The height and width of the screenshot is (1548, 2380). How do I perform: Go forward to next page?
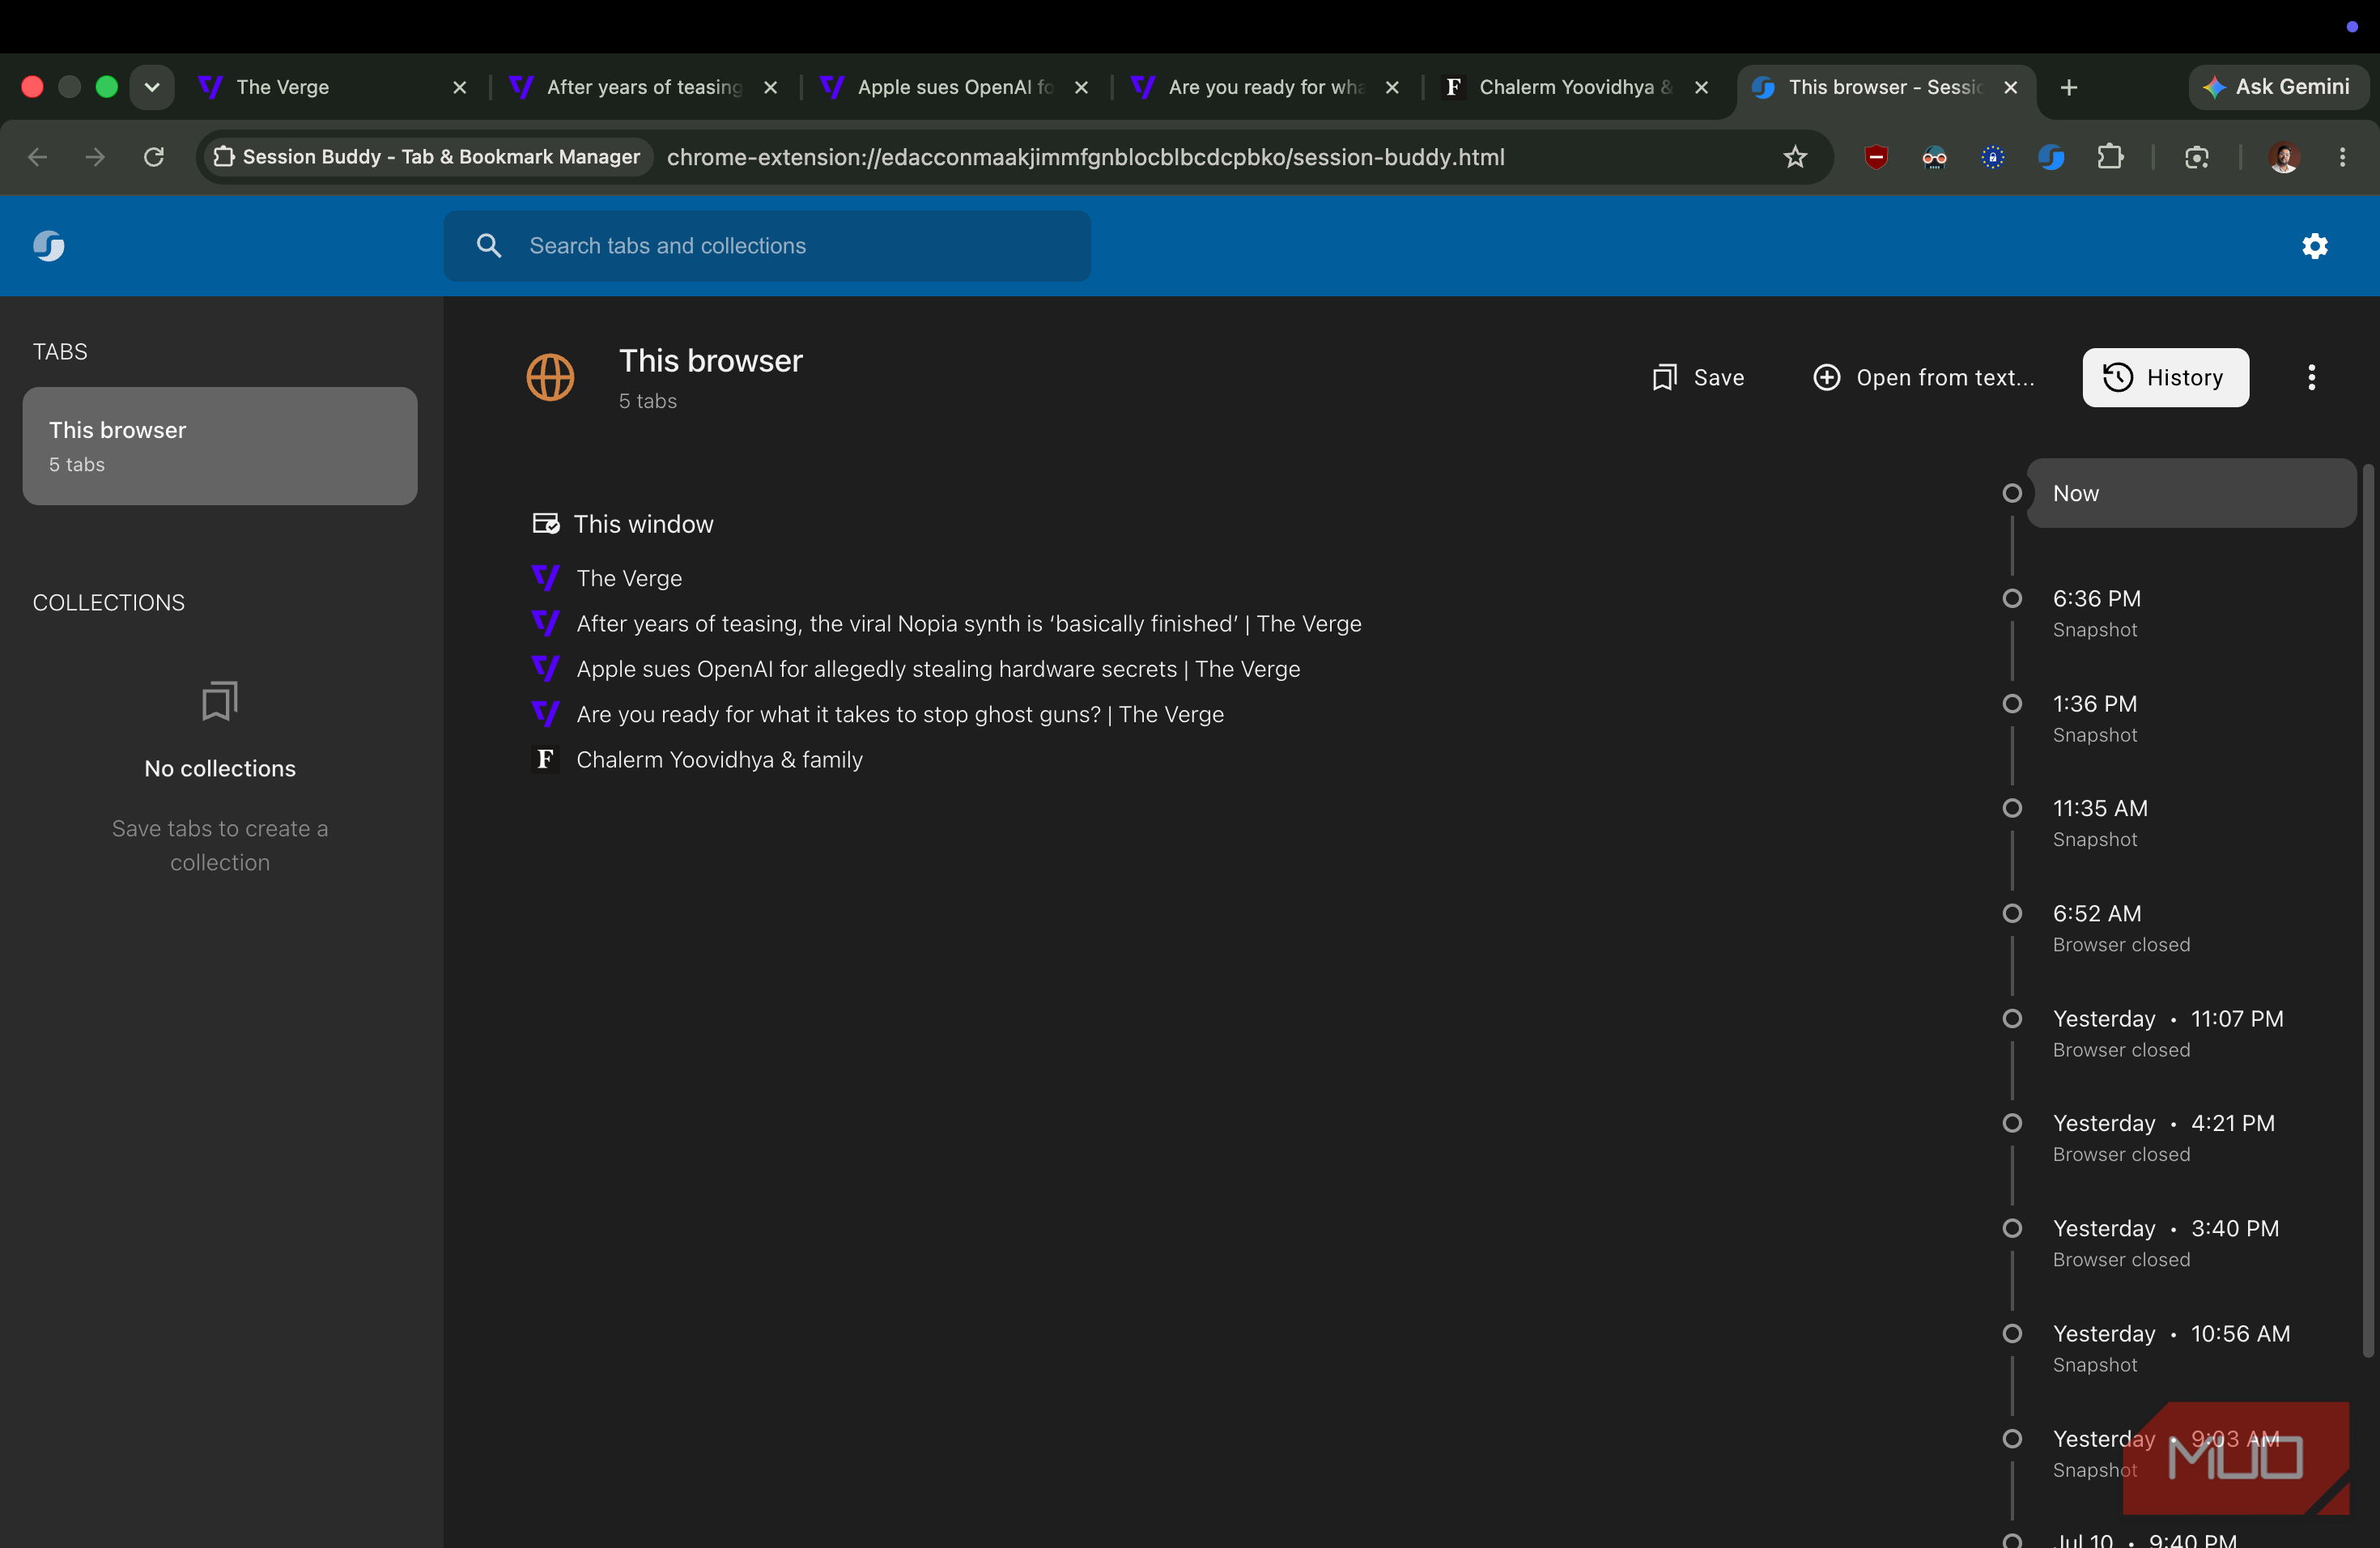[x=95, y=157]
